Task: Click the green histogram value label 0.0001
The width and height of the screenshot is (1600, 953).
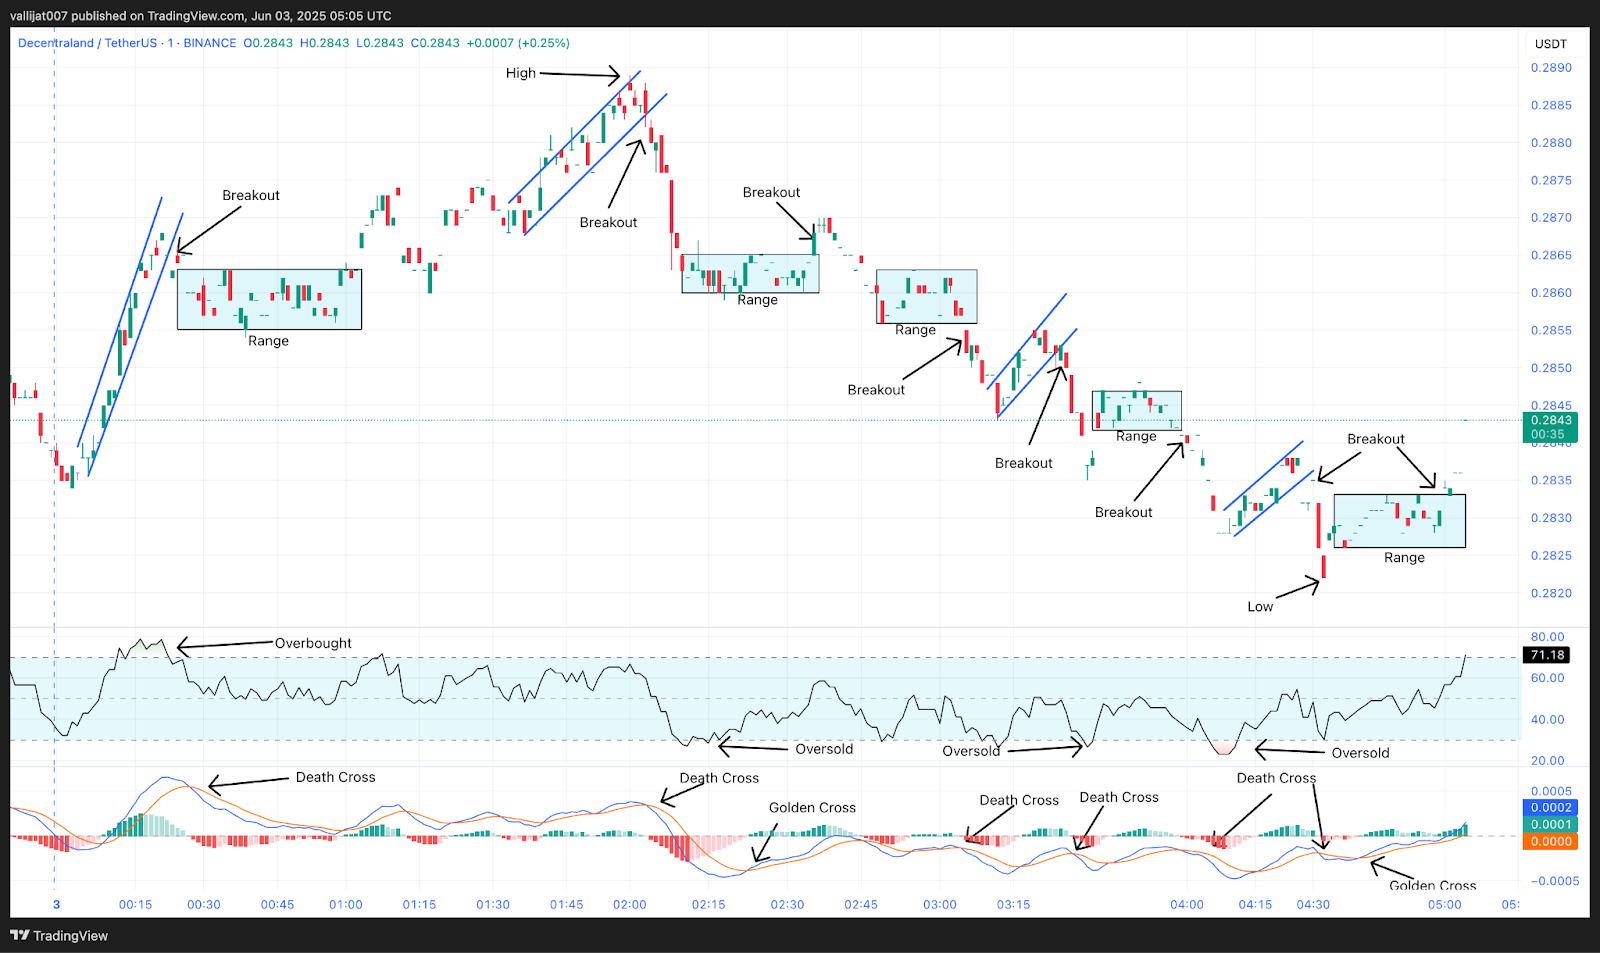Action: pos(1550,825)
